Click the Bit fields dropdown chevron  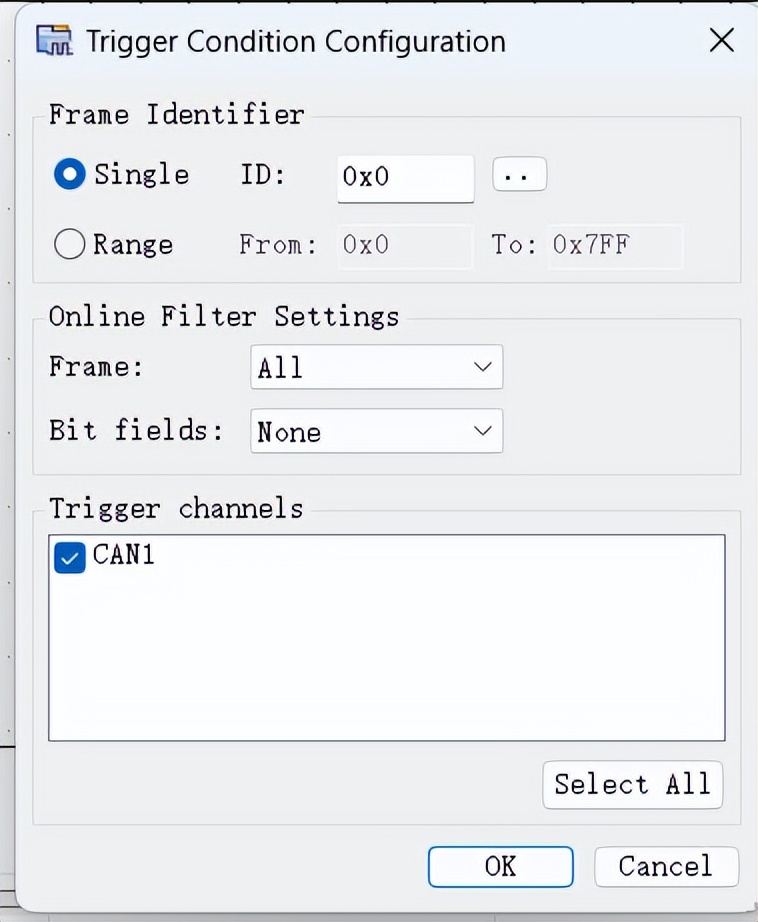483,432
